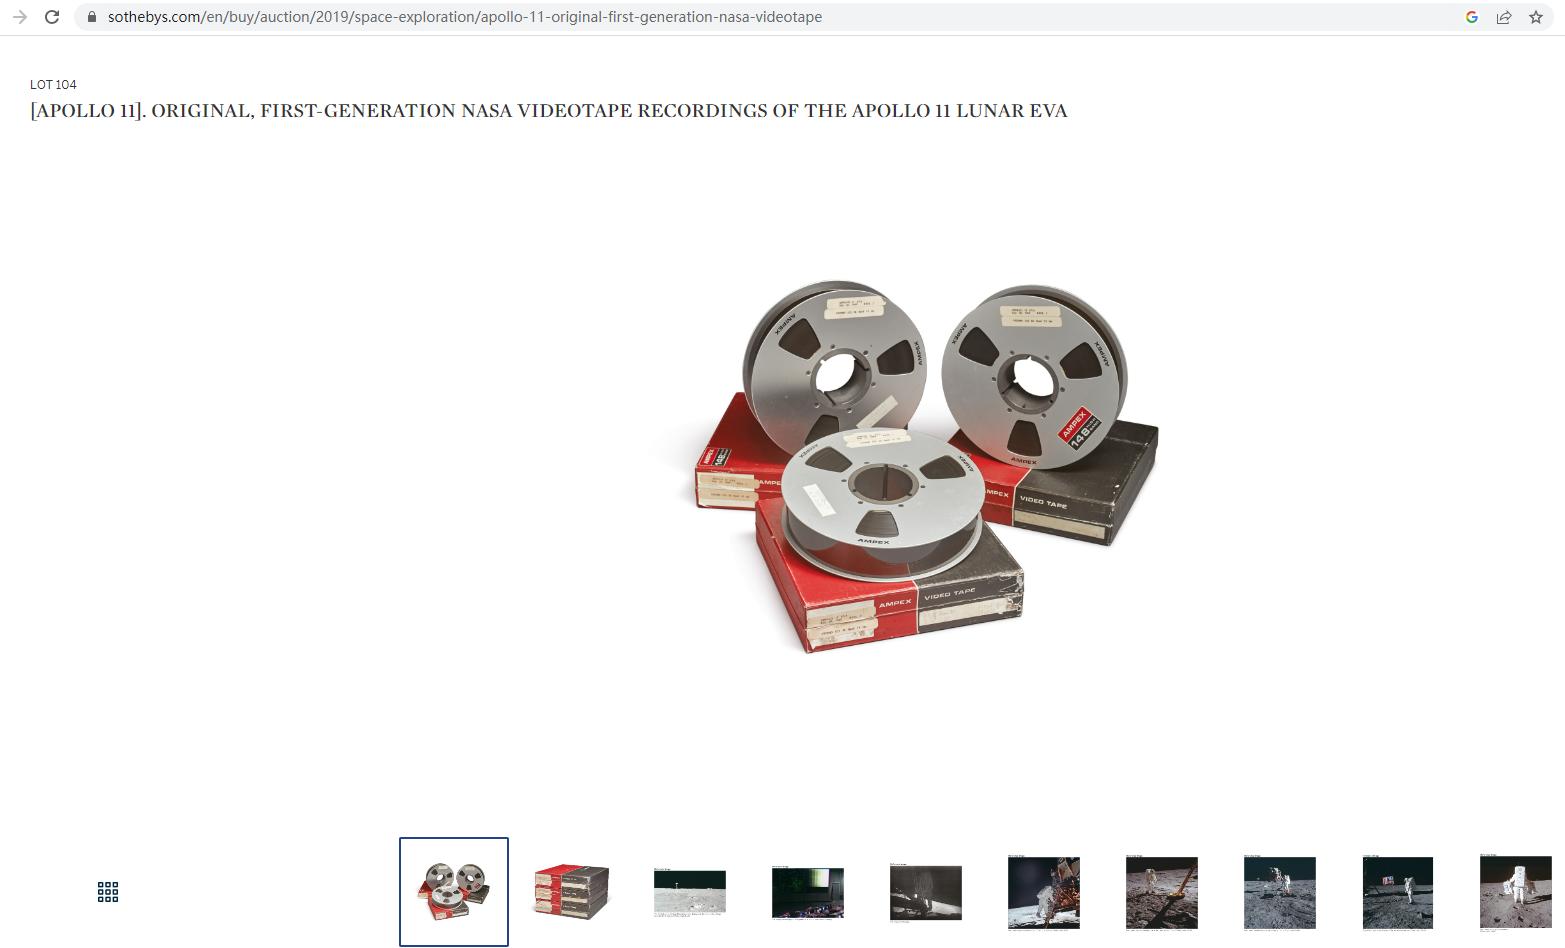Open the lunar horizon thumbnail

690,892
